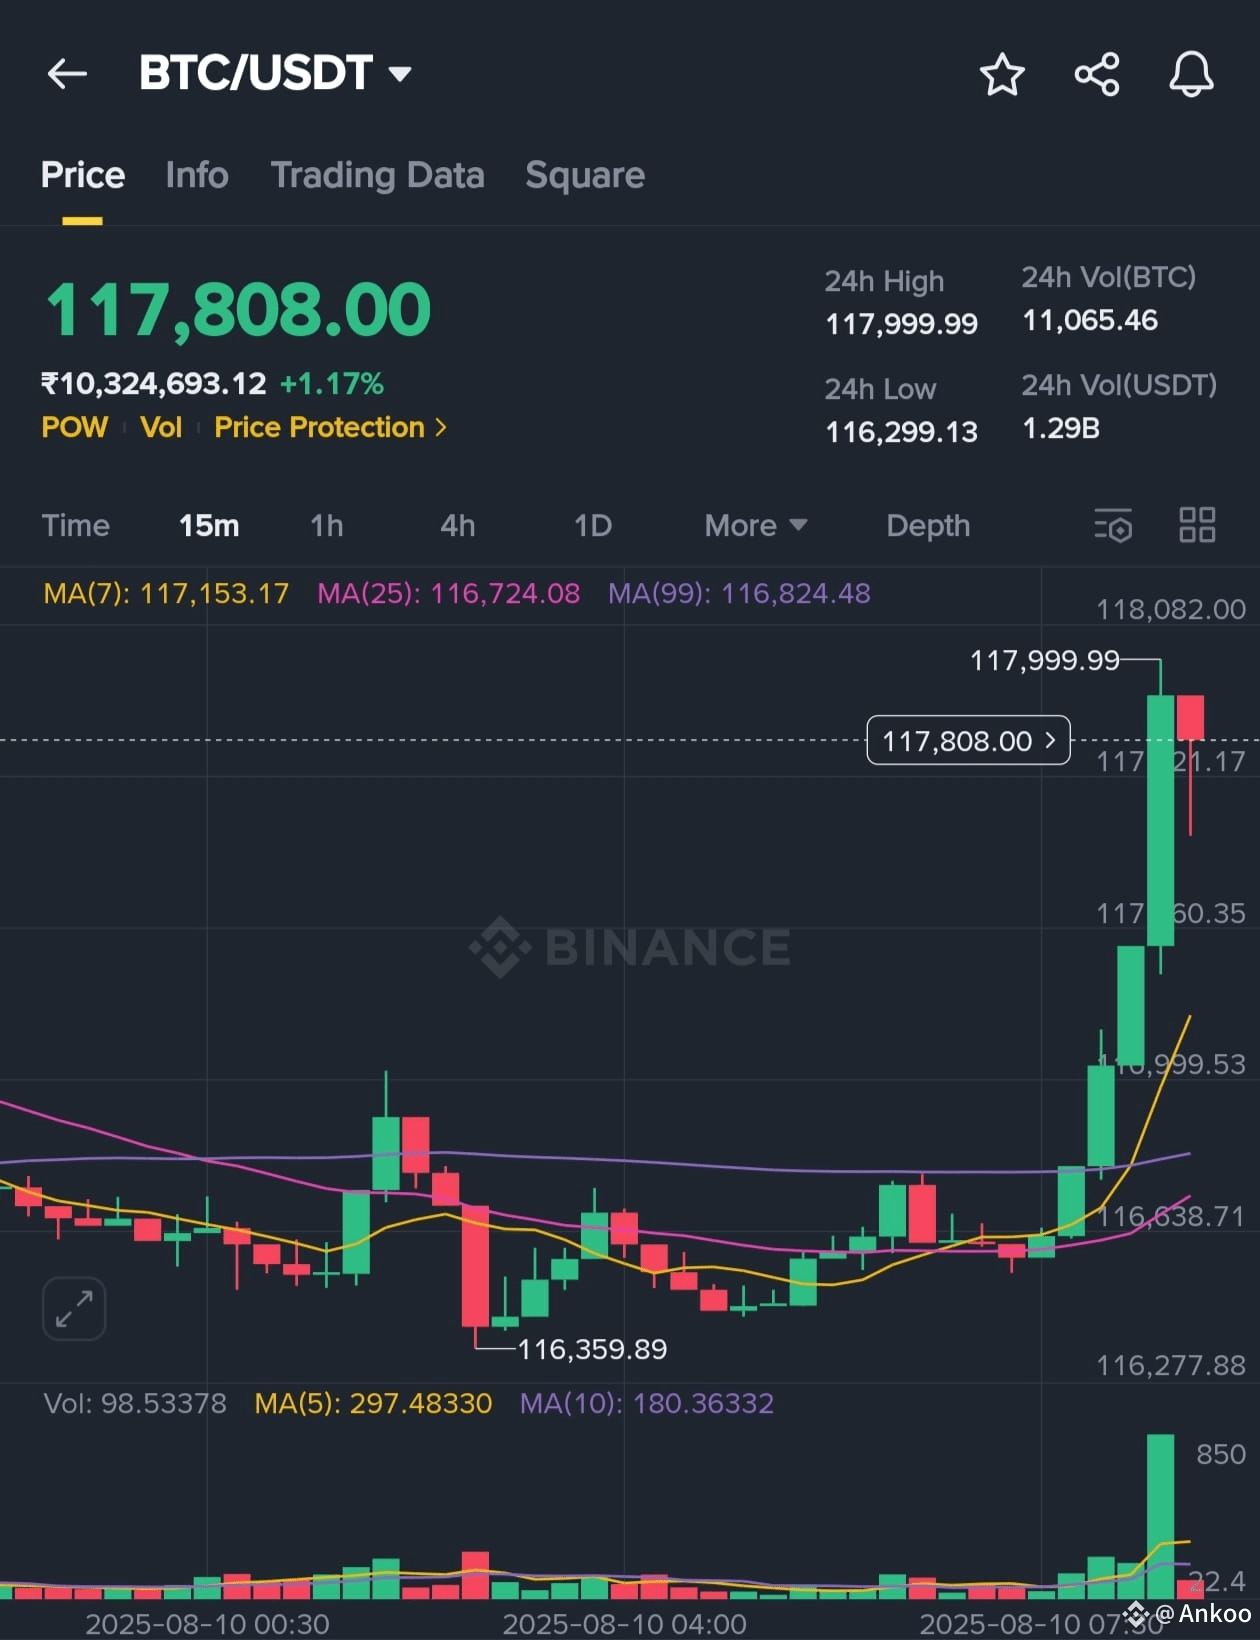Open the share icon

pyautogui.click(x=1097, y=75)
